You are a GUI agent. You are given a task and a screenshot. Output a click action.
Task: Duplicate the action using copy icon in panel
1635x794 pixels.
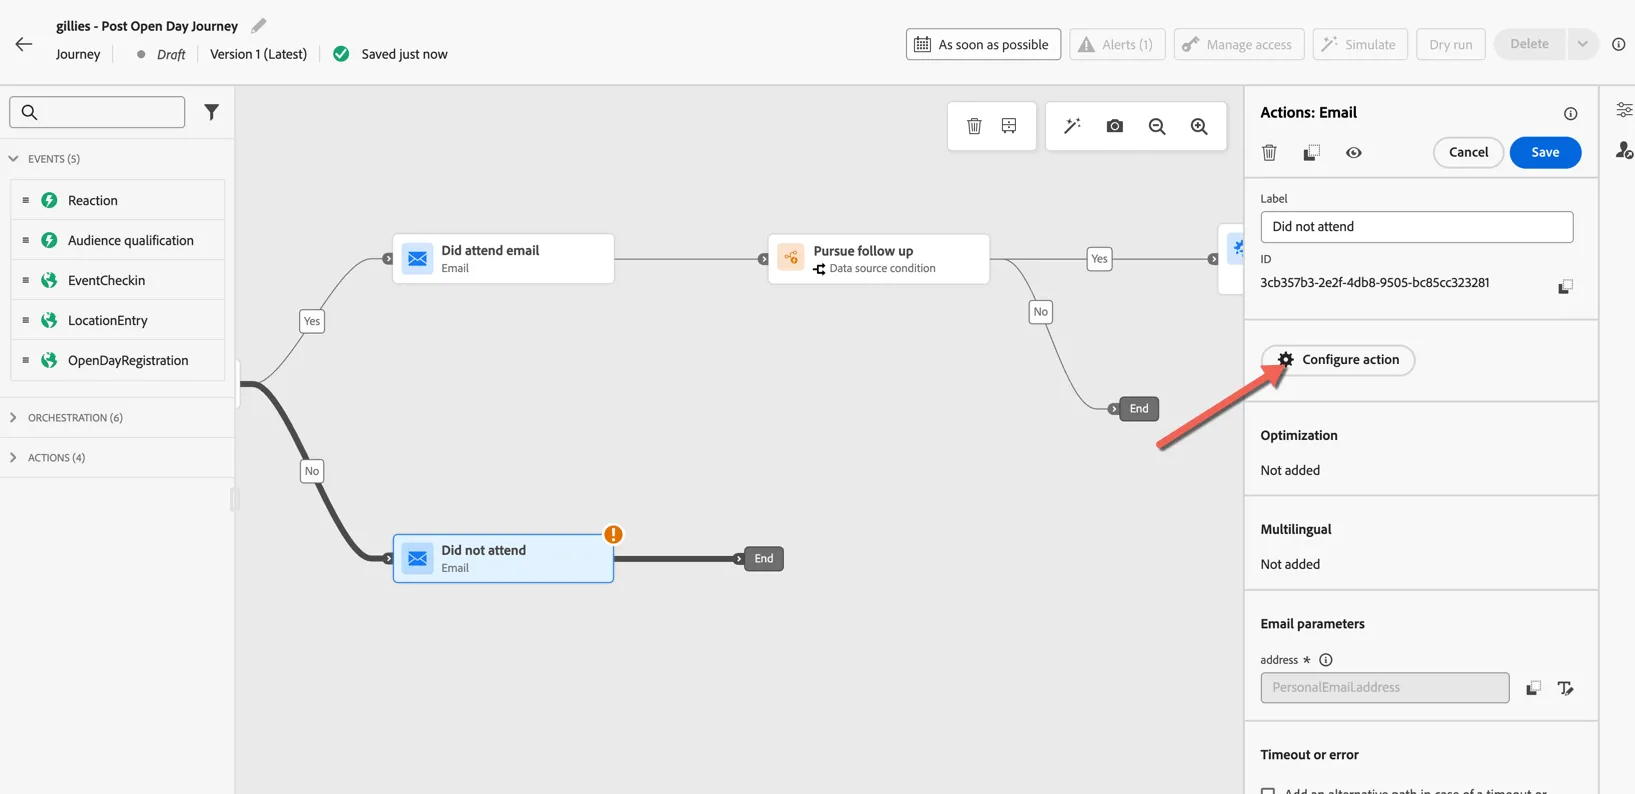(1311, 153)
